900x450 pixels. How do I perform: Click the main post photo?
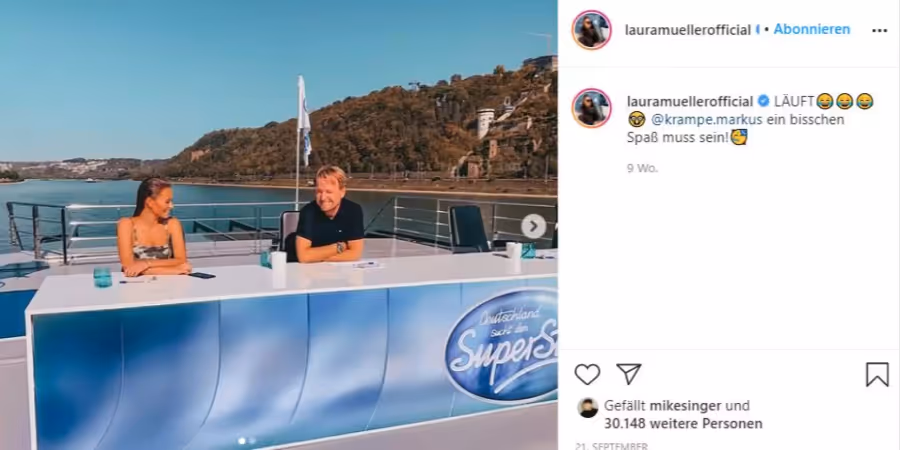[278, 225]
